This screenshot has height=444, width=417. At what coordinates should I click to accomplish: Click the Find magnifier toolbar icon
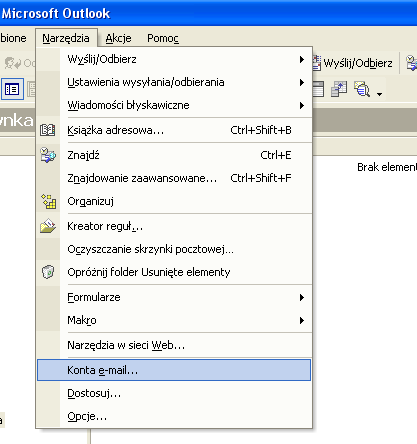click(362, 89)
